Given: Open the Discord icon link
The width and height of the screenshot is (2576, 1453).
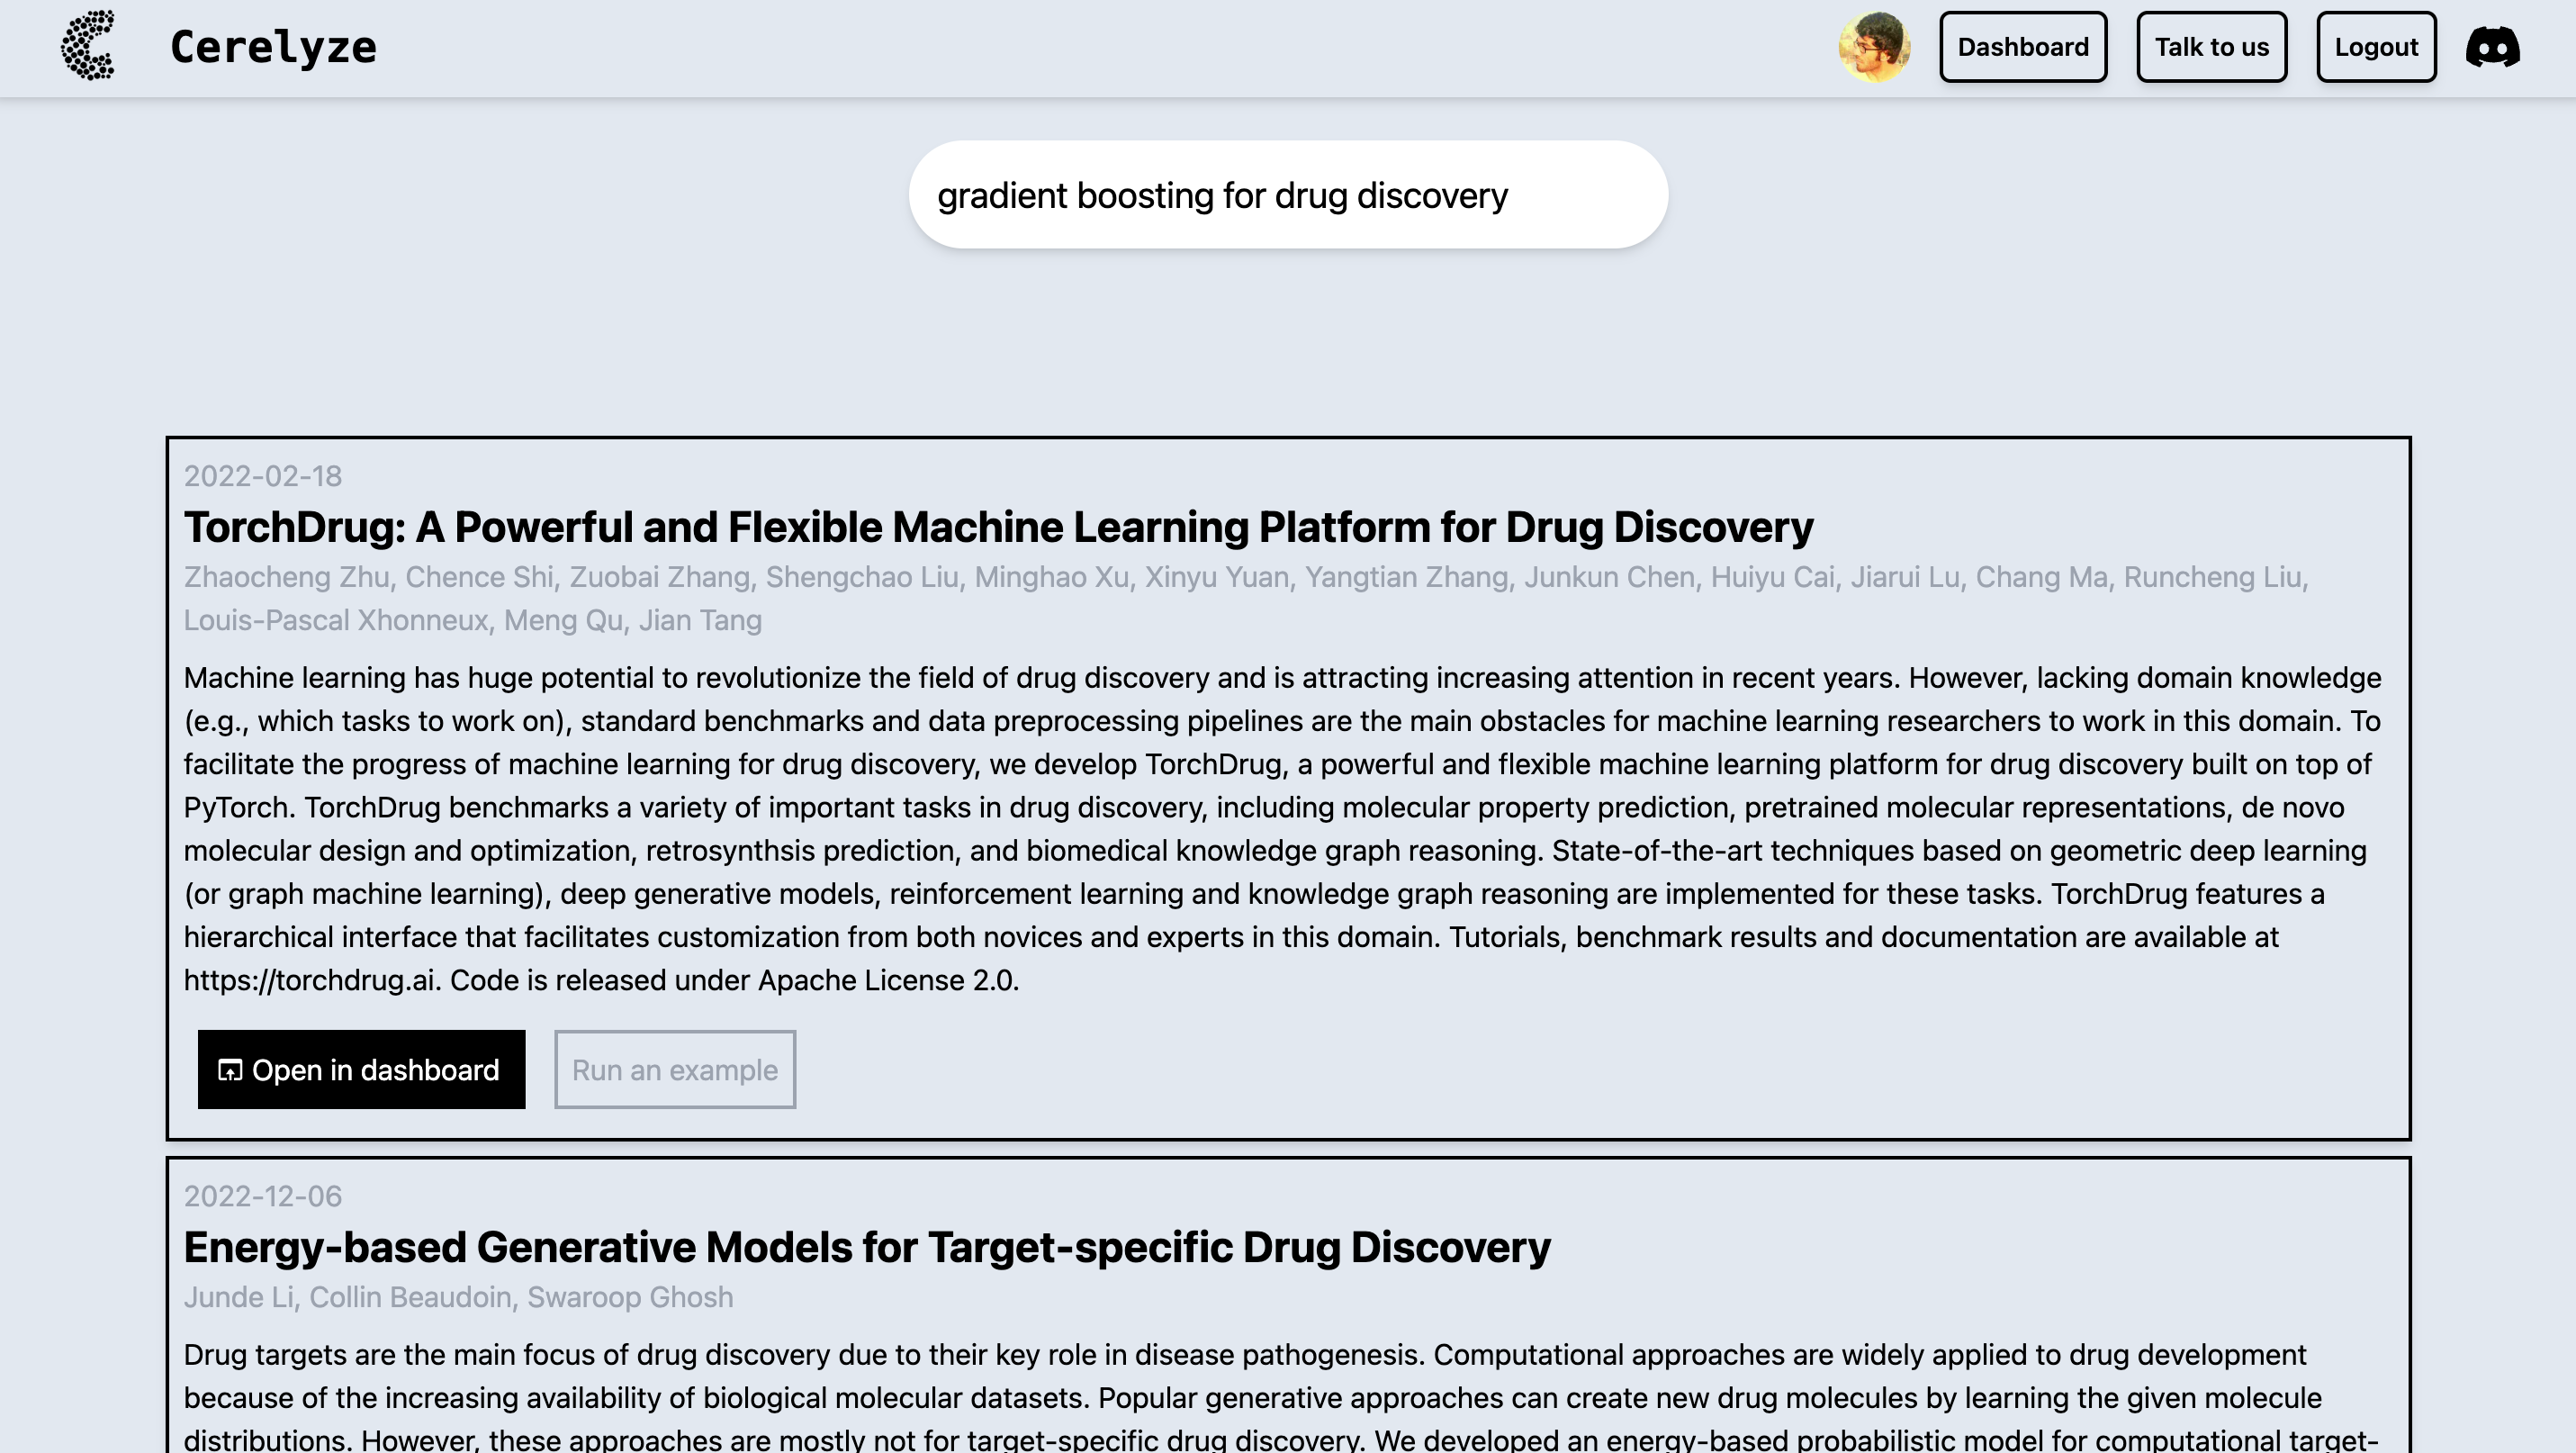Looking at the screenshot, I should [2492, 47].
